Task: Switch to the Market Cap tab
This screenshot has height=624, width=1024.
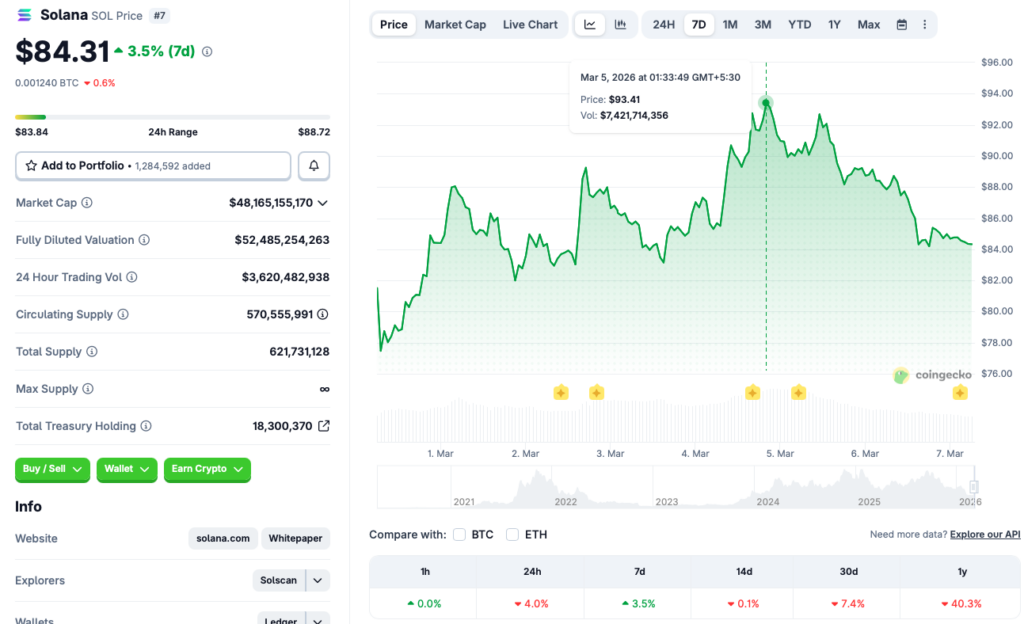Action: tap(455, 24)
